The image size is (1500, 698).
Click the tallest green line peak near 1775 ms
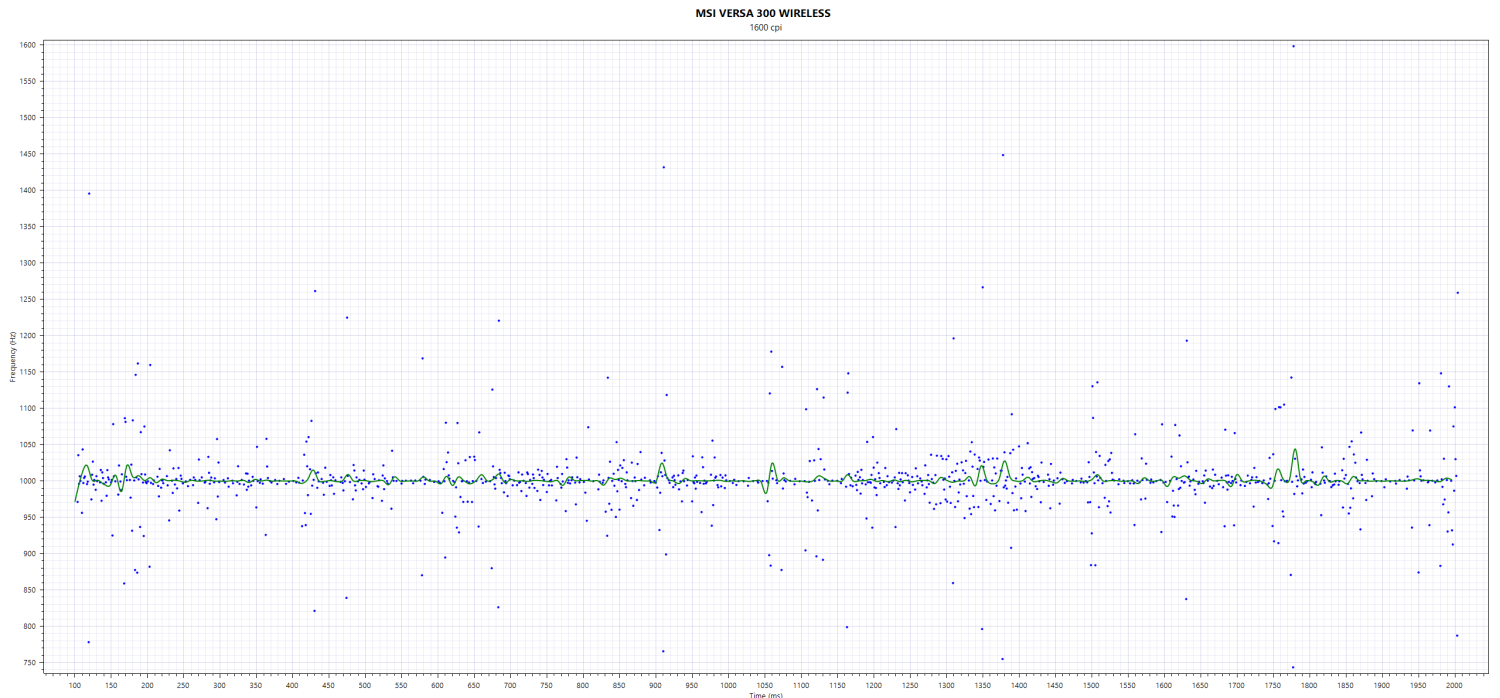pyautogui.click(x=1295, y=450)
